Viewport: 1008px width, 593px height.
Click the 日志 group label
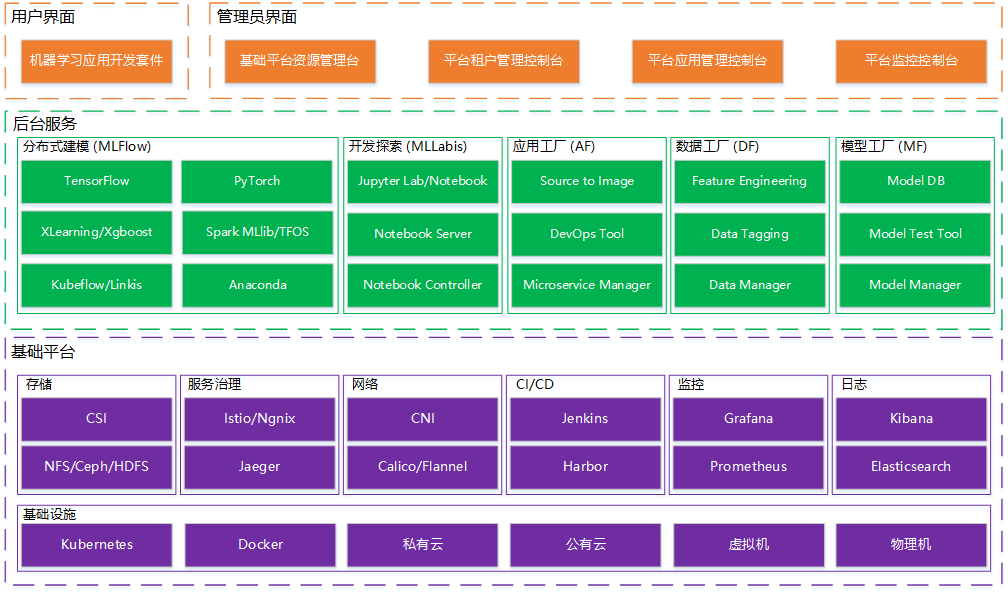point(854,385)
